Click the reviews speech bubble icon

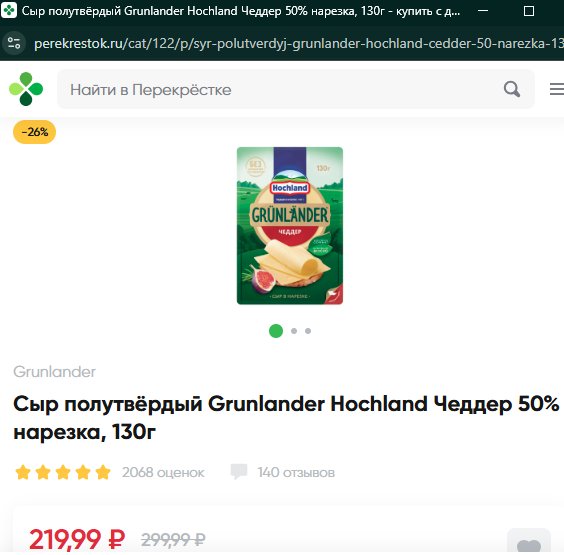pyautogui.click(x=239, y=472)
